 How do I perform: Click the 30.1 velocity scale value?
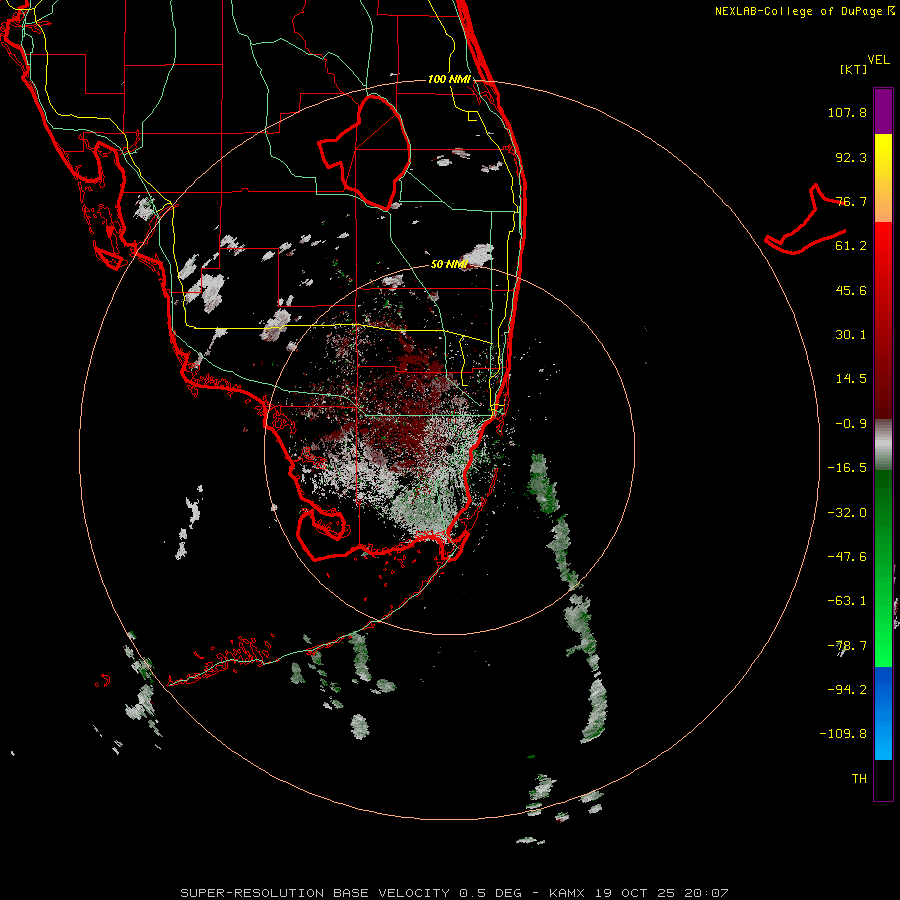pos(851,335)
